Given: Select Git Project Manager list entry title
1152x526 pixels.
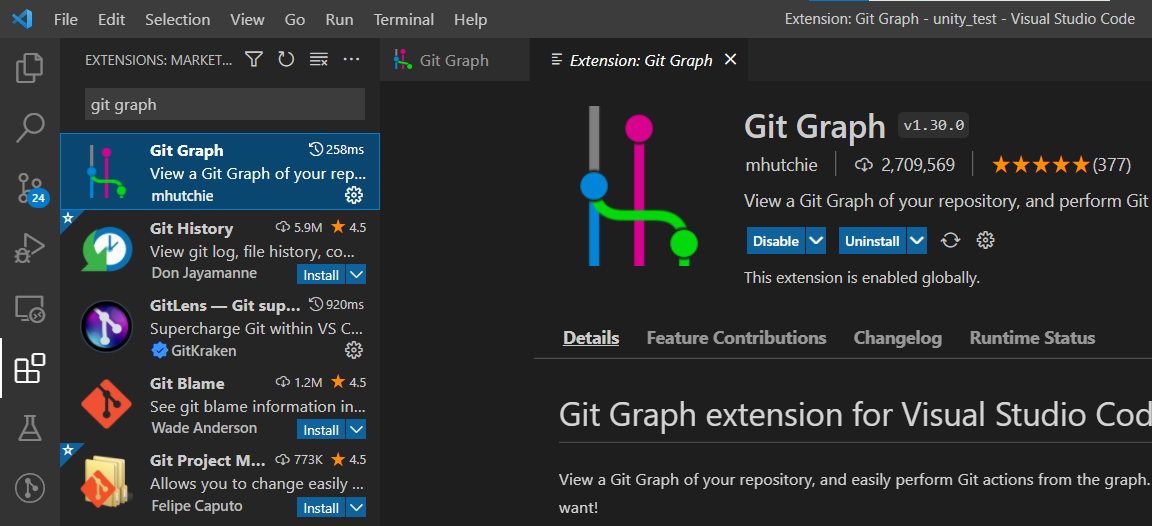Looking at the screenshot, I should pos(208,461).
